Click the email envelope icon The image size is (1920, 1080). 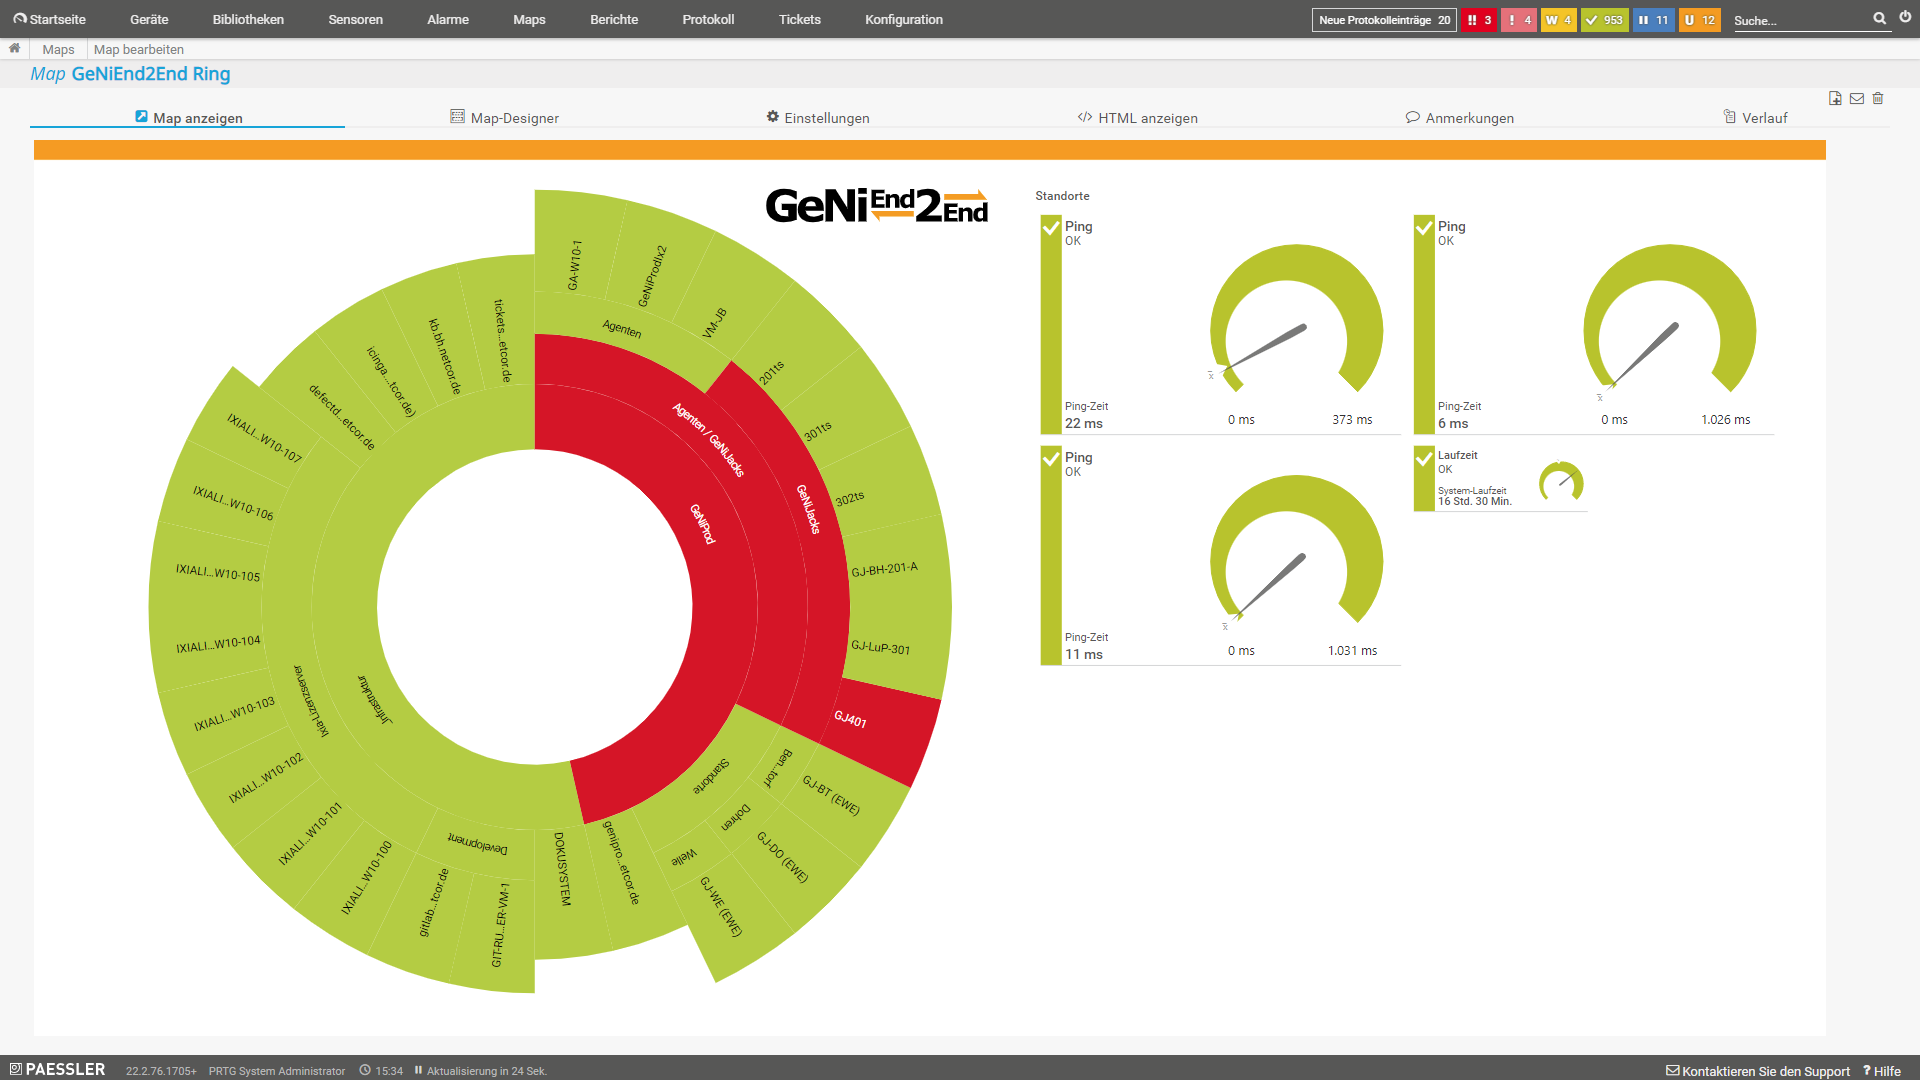pyautogui.click(x=1857, y=98)
